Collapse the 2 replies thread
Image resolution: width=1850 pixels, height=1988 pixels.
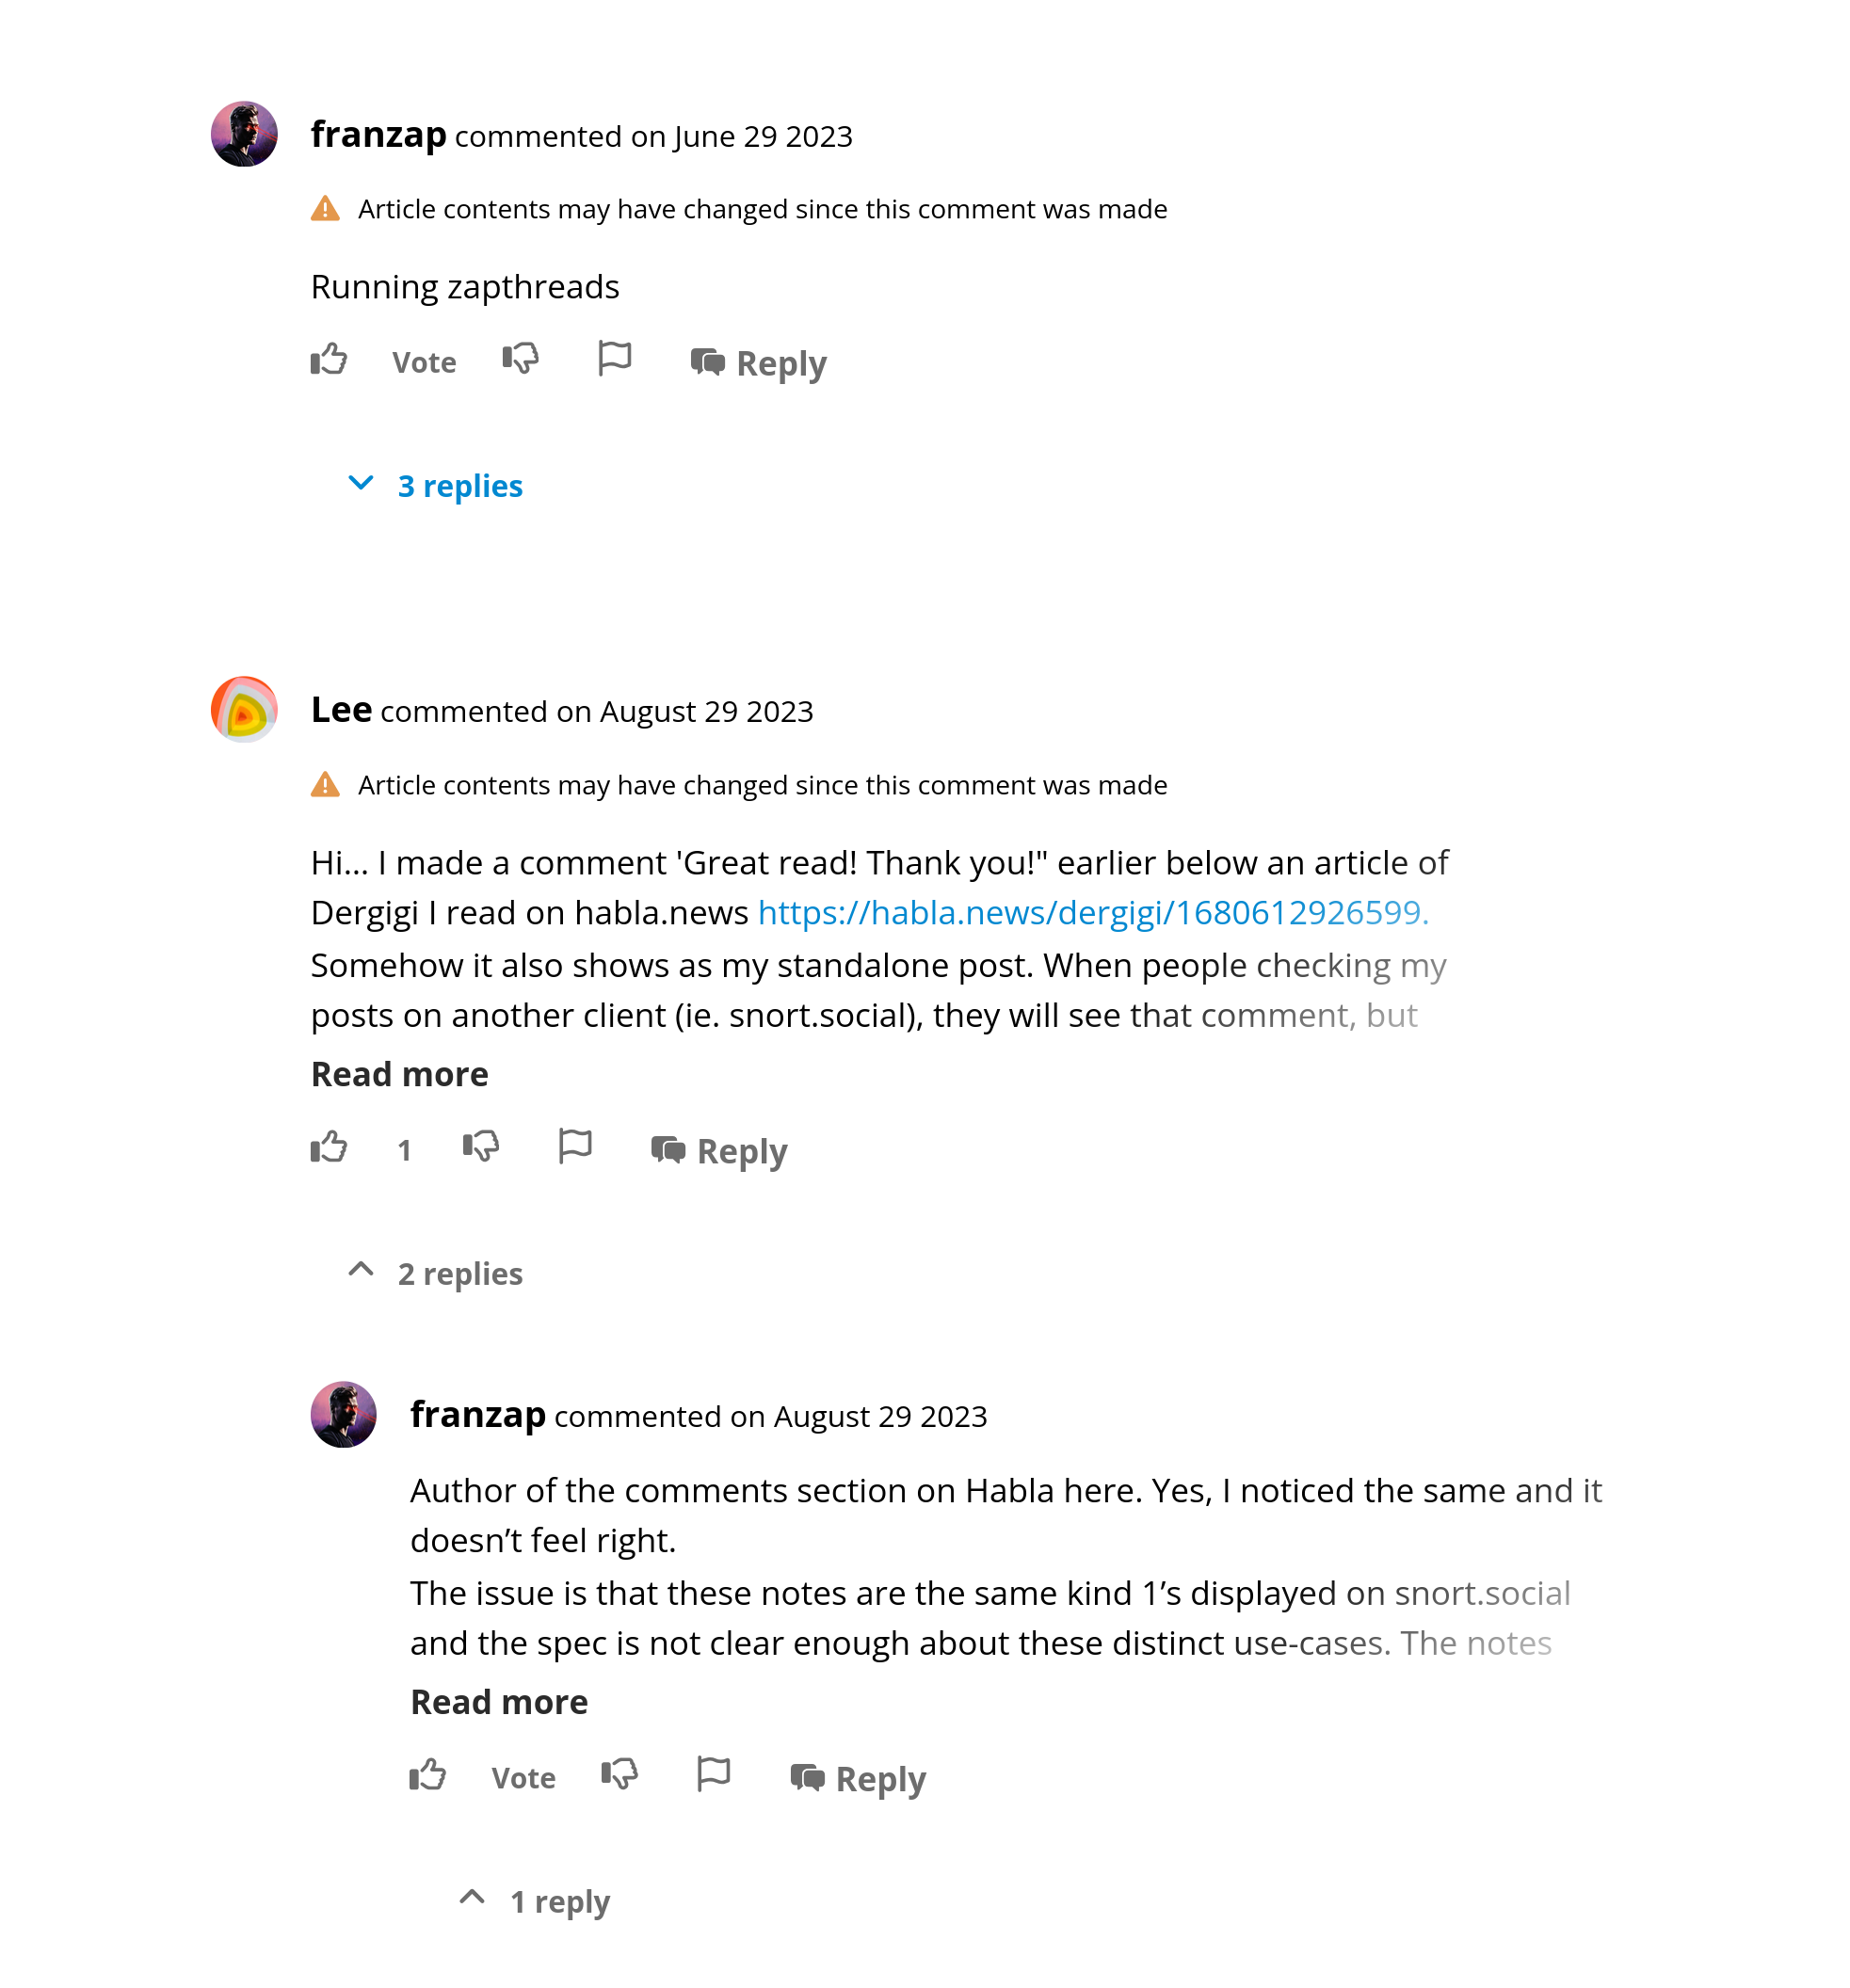tap(436, 1274)
